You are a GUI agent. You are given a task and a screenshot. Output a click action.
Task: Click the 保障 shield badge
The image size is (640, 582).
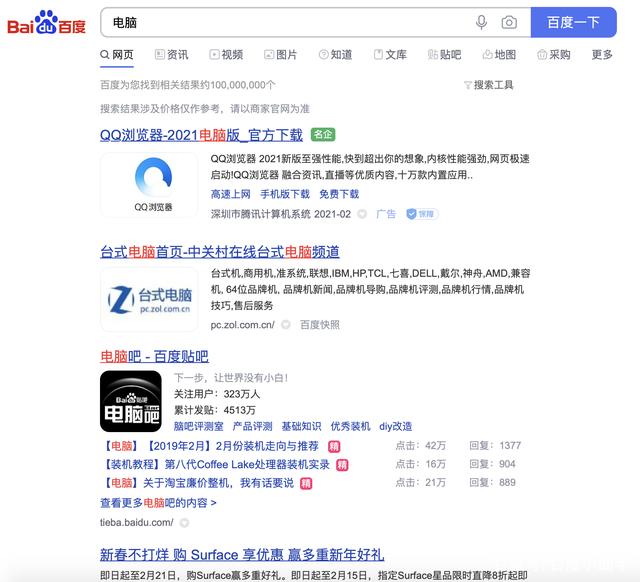(422, 214)
